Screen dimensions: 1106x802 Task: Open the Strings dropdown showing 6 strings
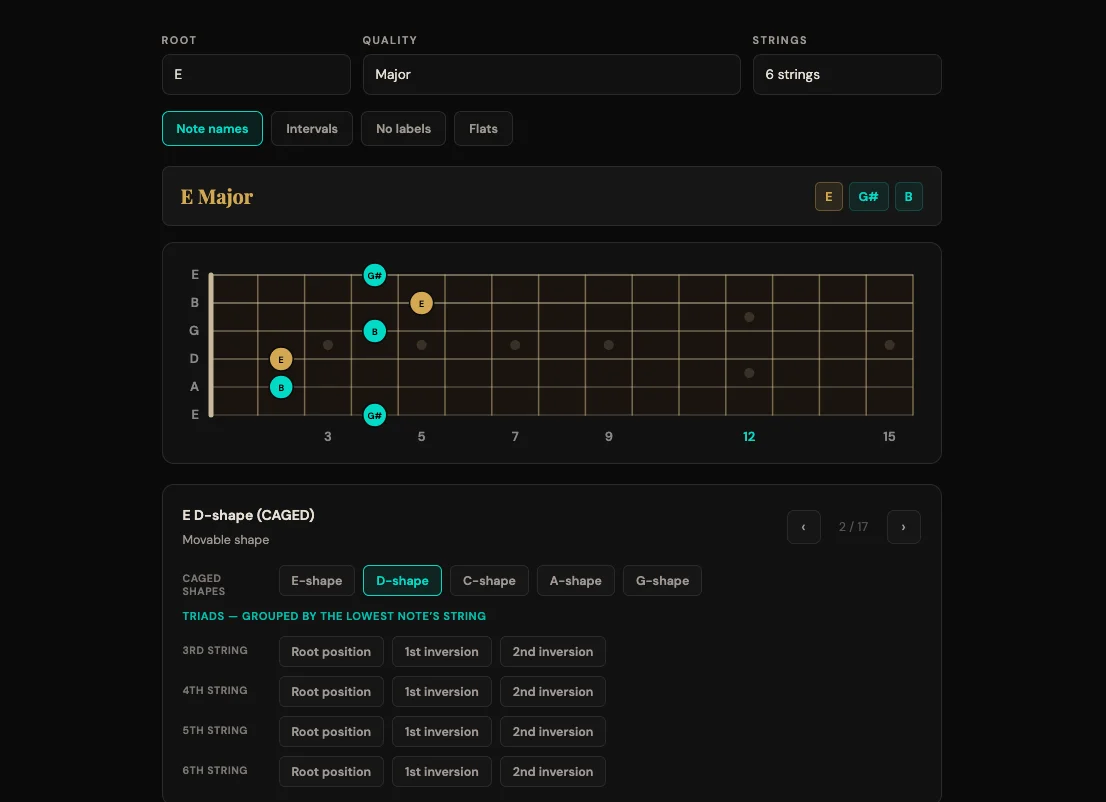(x=846, y=74)
